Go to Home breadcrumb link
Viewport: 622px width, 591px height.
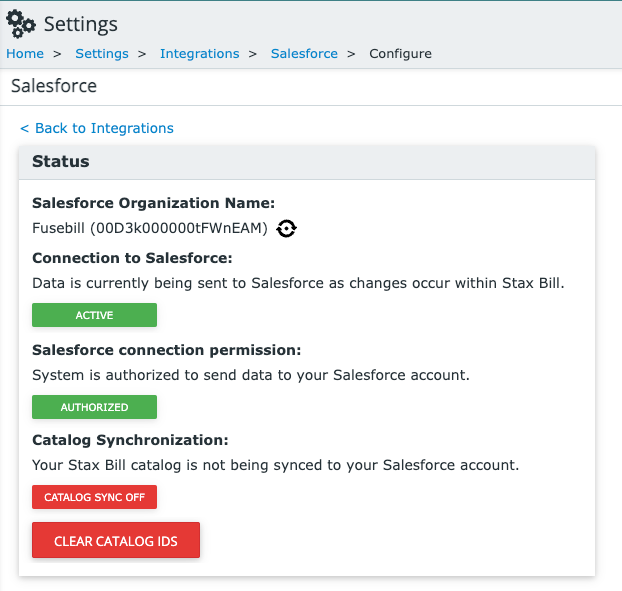(25, 54)
